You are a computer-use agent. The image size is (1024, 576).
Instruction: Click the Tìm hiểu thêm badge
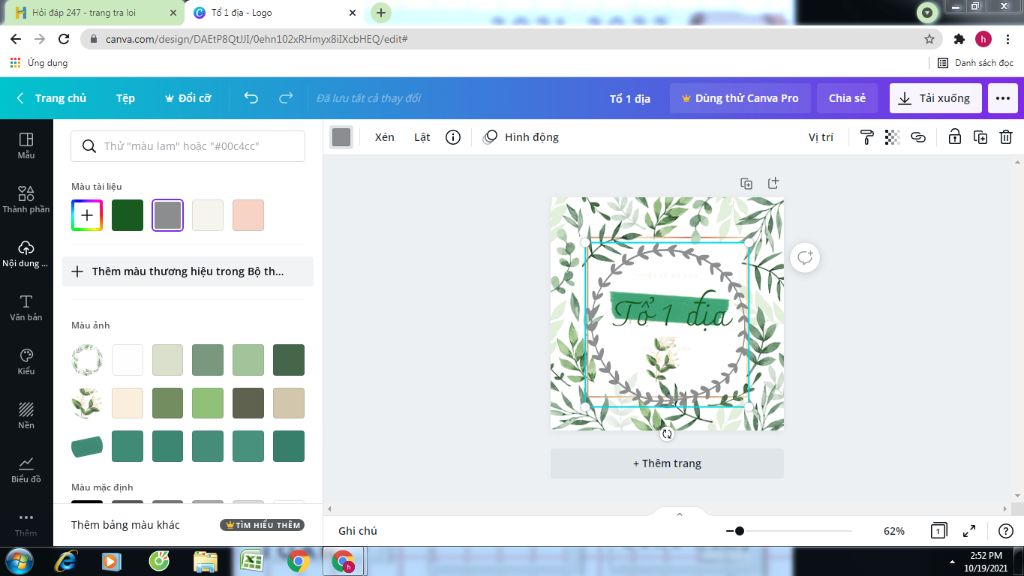[x=263, y=525]
